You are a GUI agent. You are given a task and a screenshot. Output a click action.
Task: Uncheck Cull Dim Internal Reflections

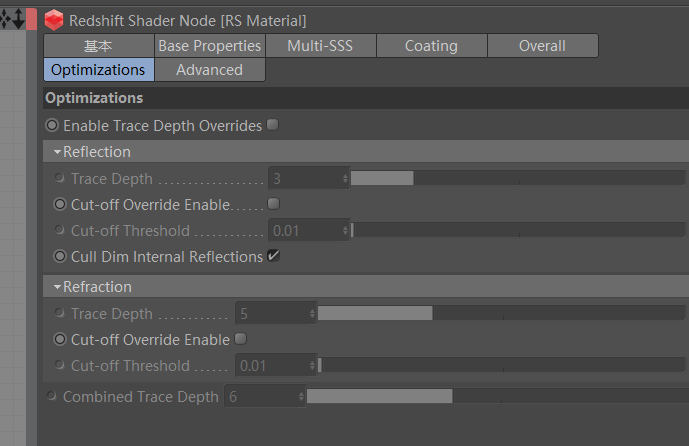(x=274, y=256)
